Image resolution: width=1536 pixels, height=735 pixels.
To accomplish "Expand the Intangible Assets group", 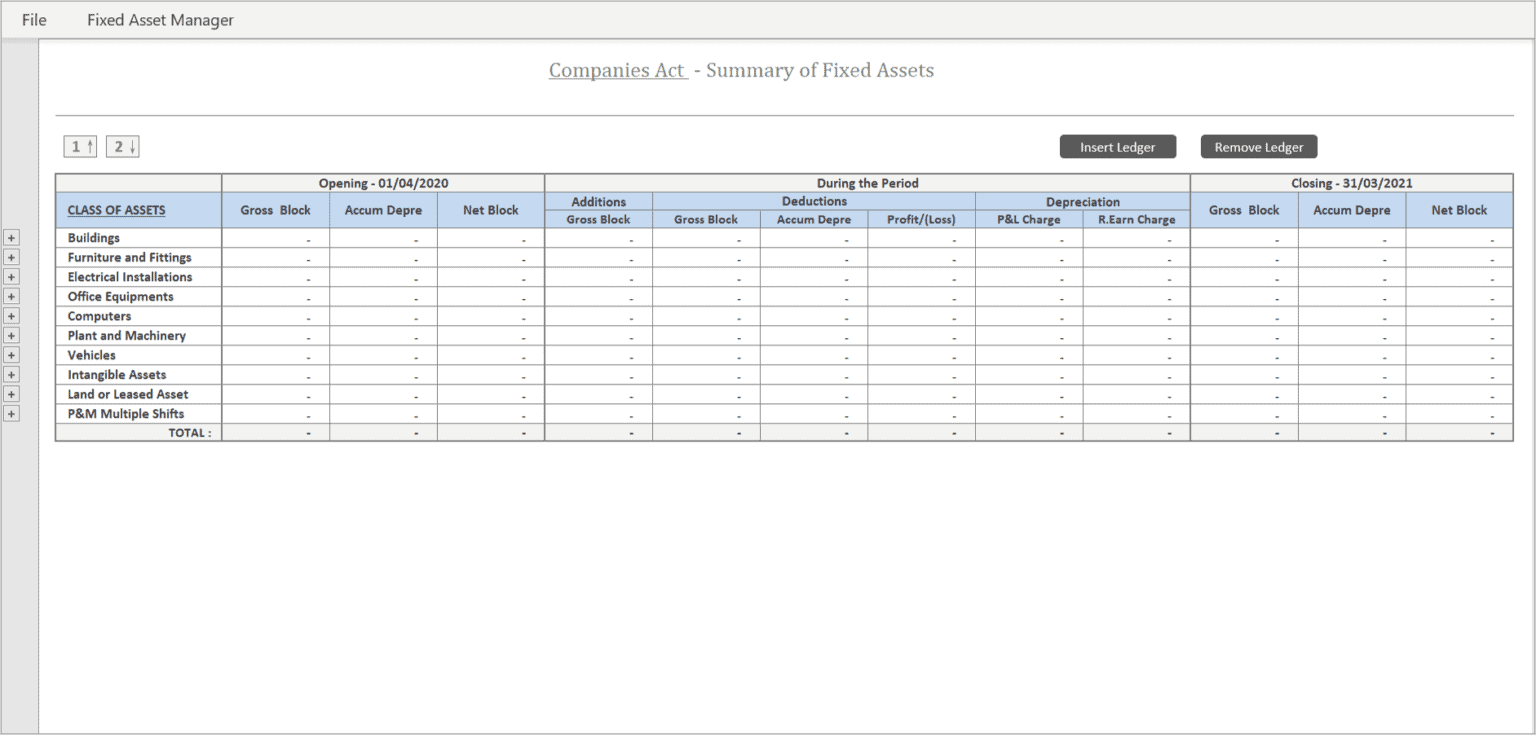I will coord(11,374).
